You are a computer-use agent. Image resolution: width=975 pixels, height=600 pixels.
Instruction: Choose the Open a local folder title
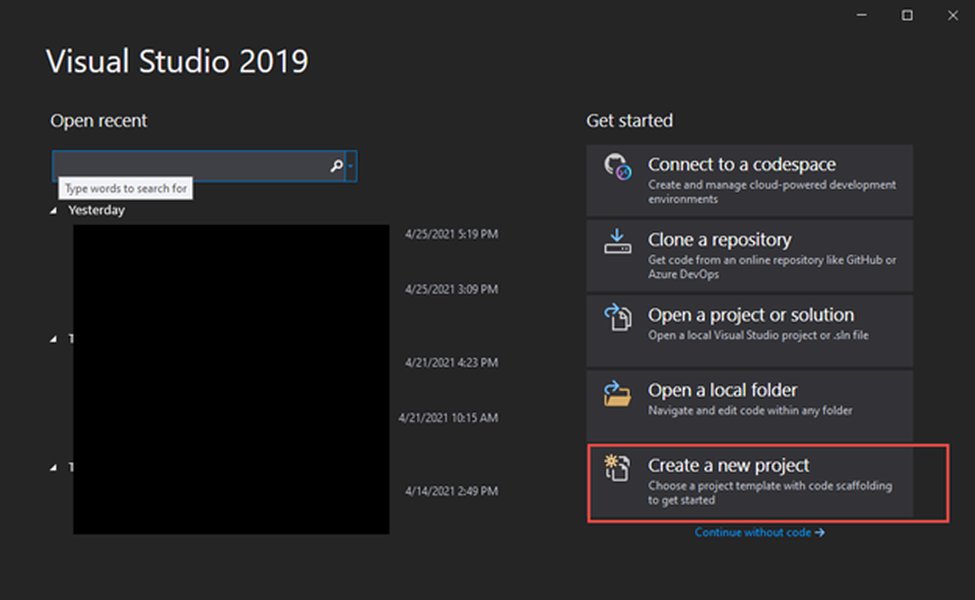pos(722,390)
